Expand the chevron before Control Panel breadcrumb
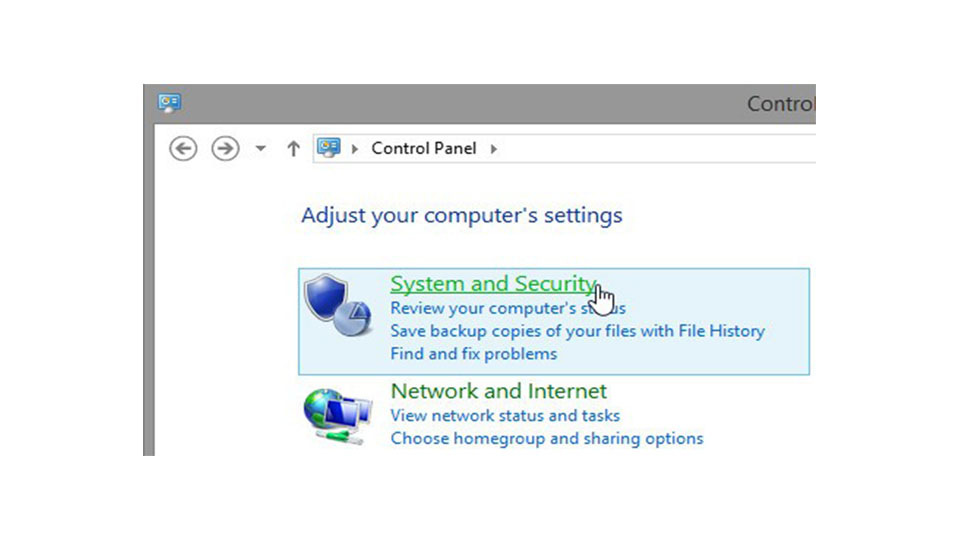This screenshot has height=540, width=960. [354, 149]
